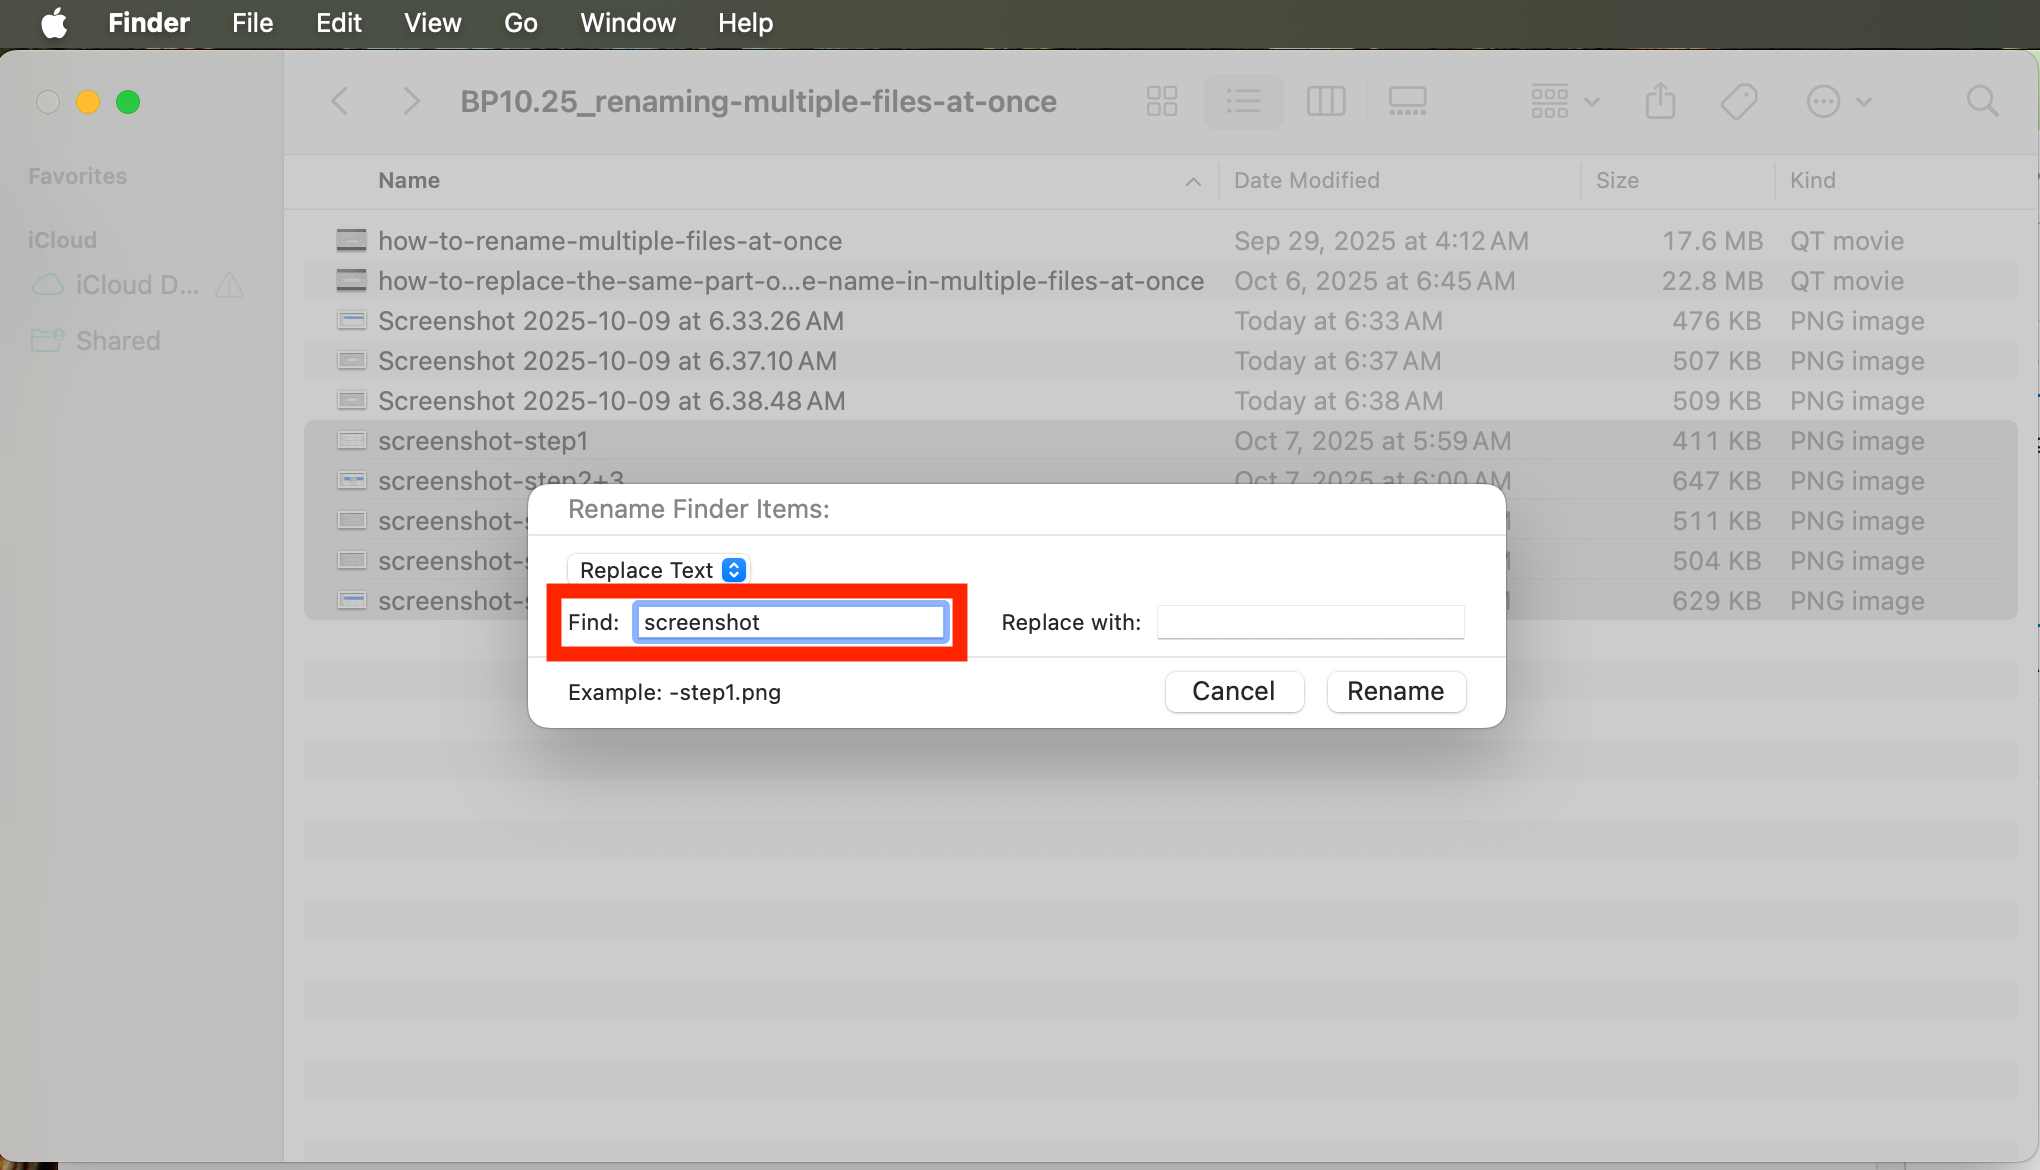
Task: Show the iCloud sync warning on iCloud Drive
Action: [229, 285]
